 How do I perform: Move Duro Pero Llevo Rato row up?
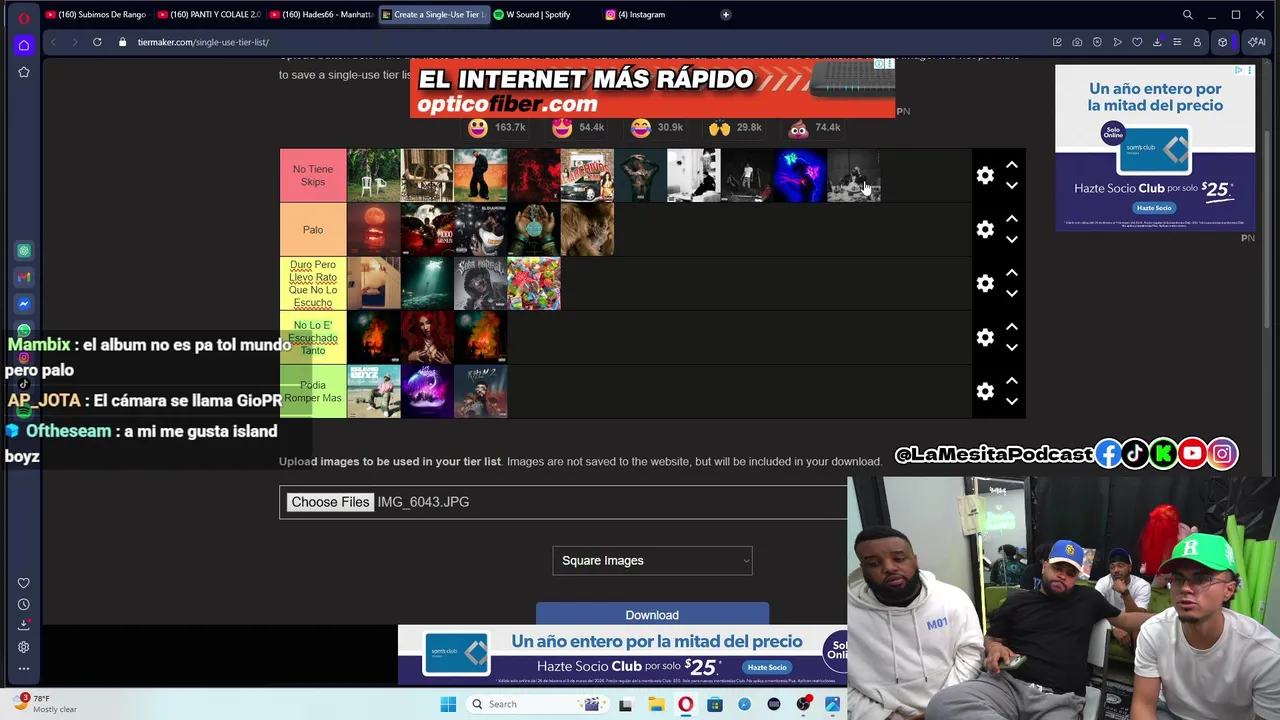(x=1011, y=273)
